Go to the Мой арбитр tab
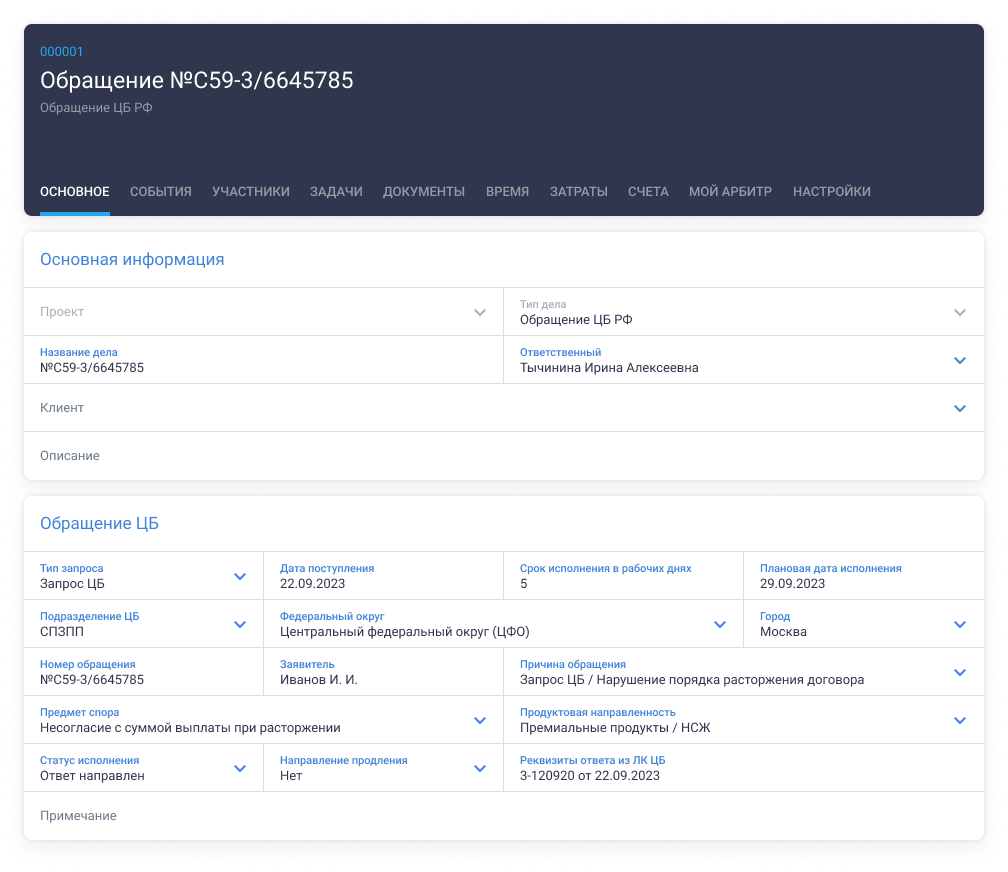 [x=730, y=191]
